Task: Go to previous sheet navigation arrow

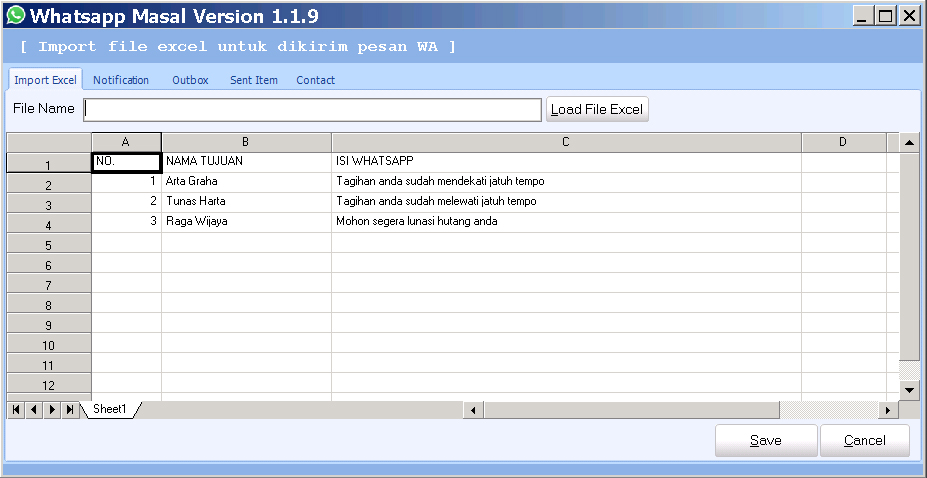Action: (x=34, y=409)
